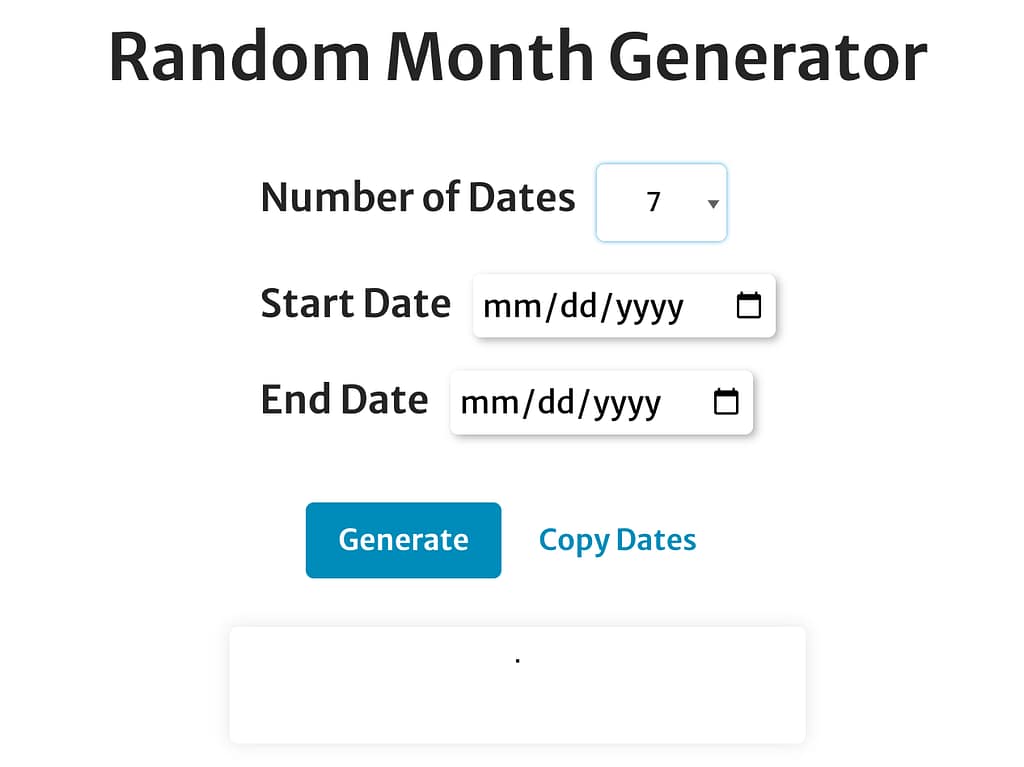Click the Copy Dates link

coord(617,540)
